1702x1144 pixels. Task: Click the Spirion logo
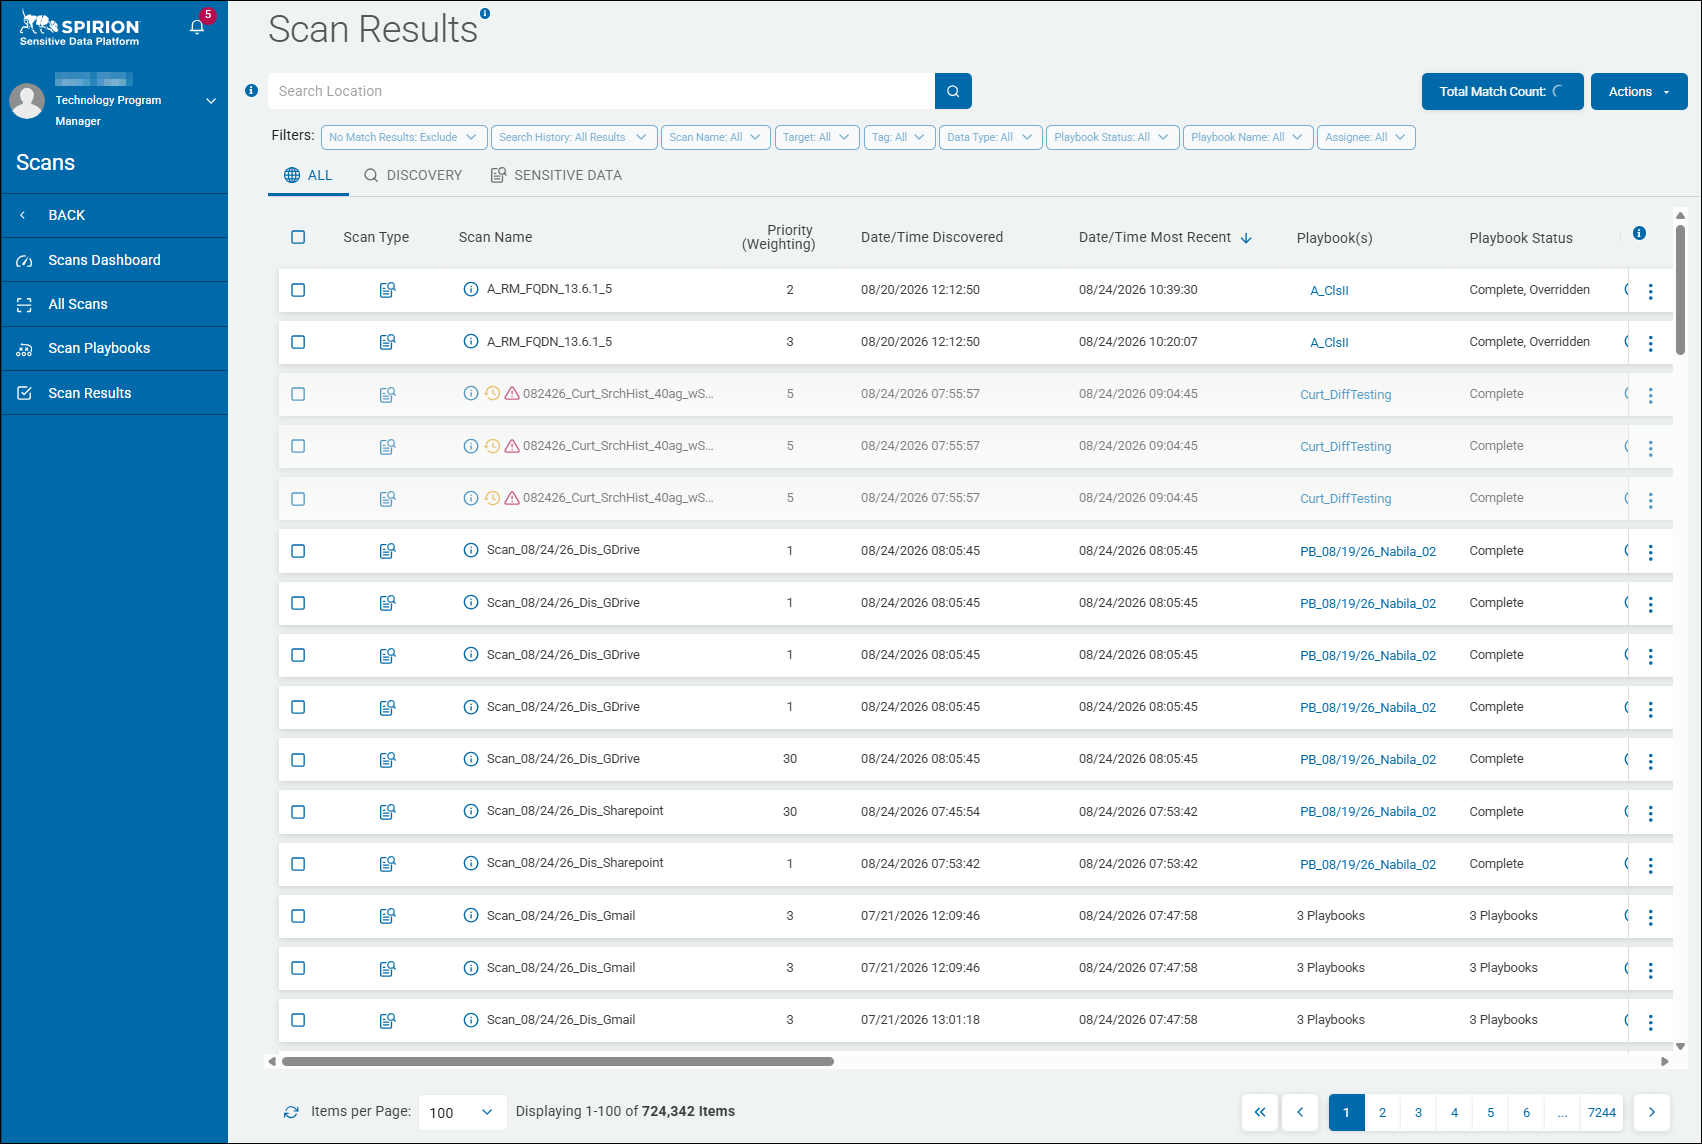click(x=80, y=30)
